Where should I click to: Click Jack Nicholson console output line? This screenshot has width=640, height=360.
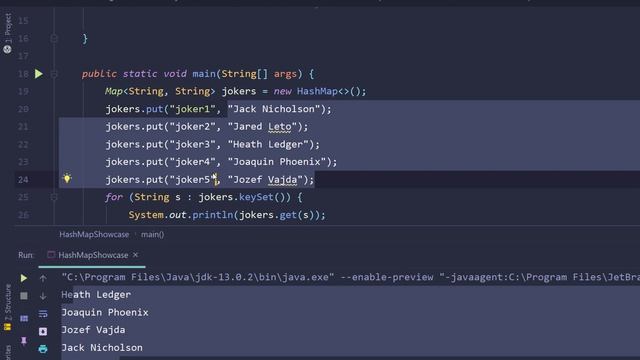point(102,348)
